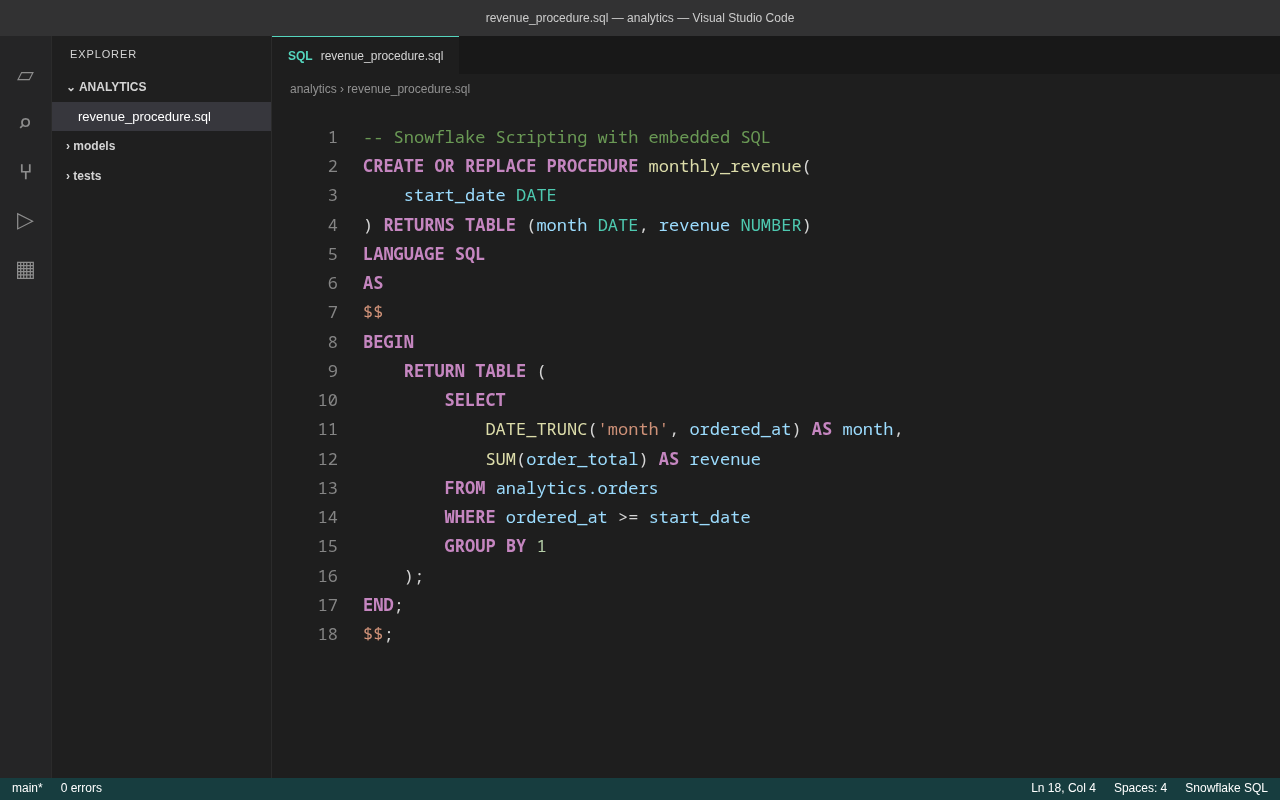Click the GROUP BY clause
This screenshot has height=800, width=1280.
point(495,546)
